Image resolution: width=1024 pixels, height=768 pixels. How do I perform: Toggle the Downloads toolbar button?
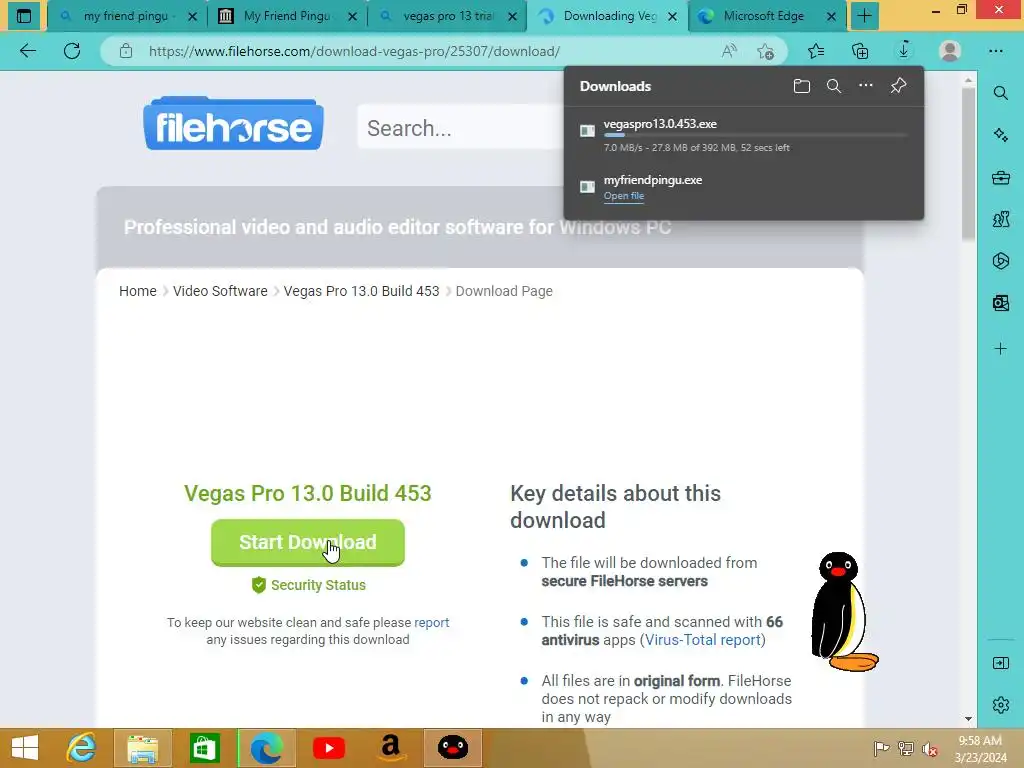(904, 51)
